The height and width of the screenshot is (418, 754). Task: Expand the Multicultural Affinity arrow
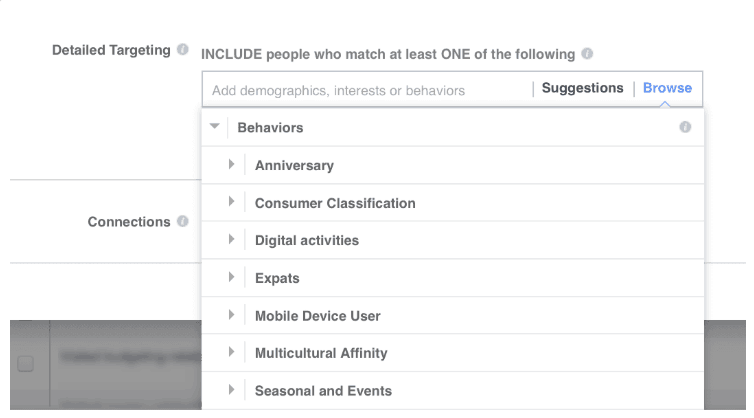coord(232,352)
